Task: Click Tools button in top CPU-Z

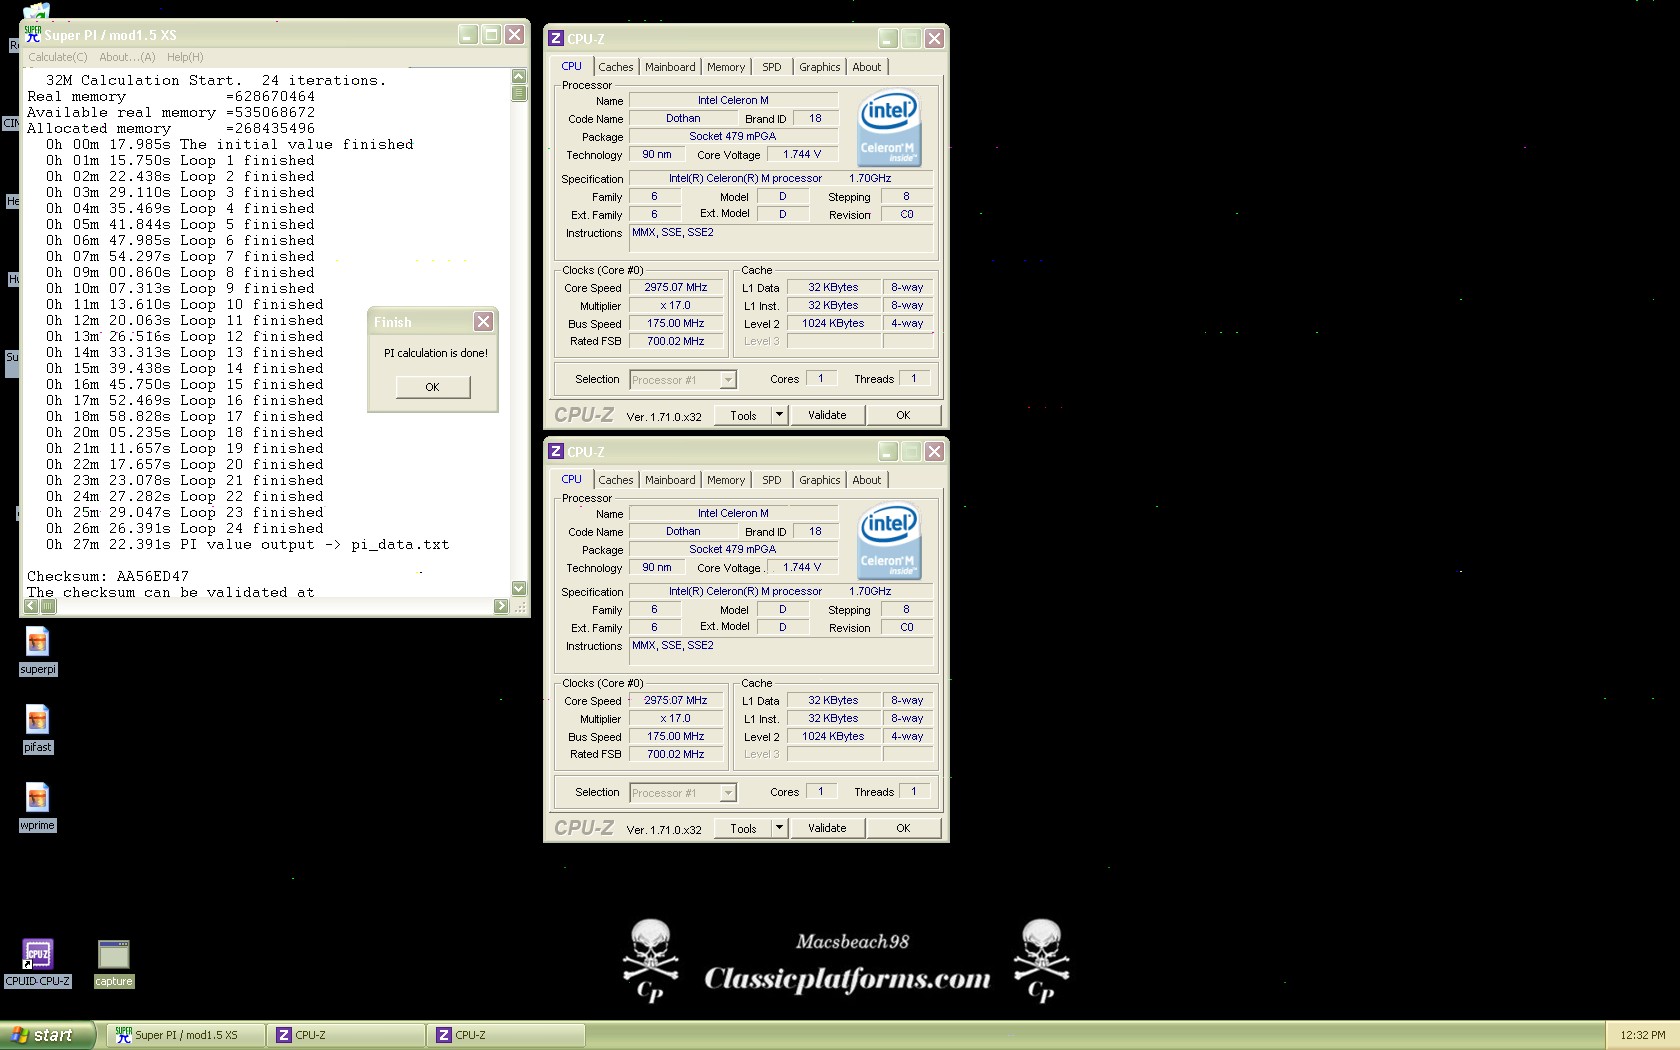Action: click(744, 415)
